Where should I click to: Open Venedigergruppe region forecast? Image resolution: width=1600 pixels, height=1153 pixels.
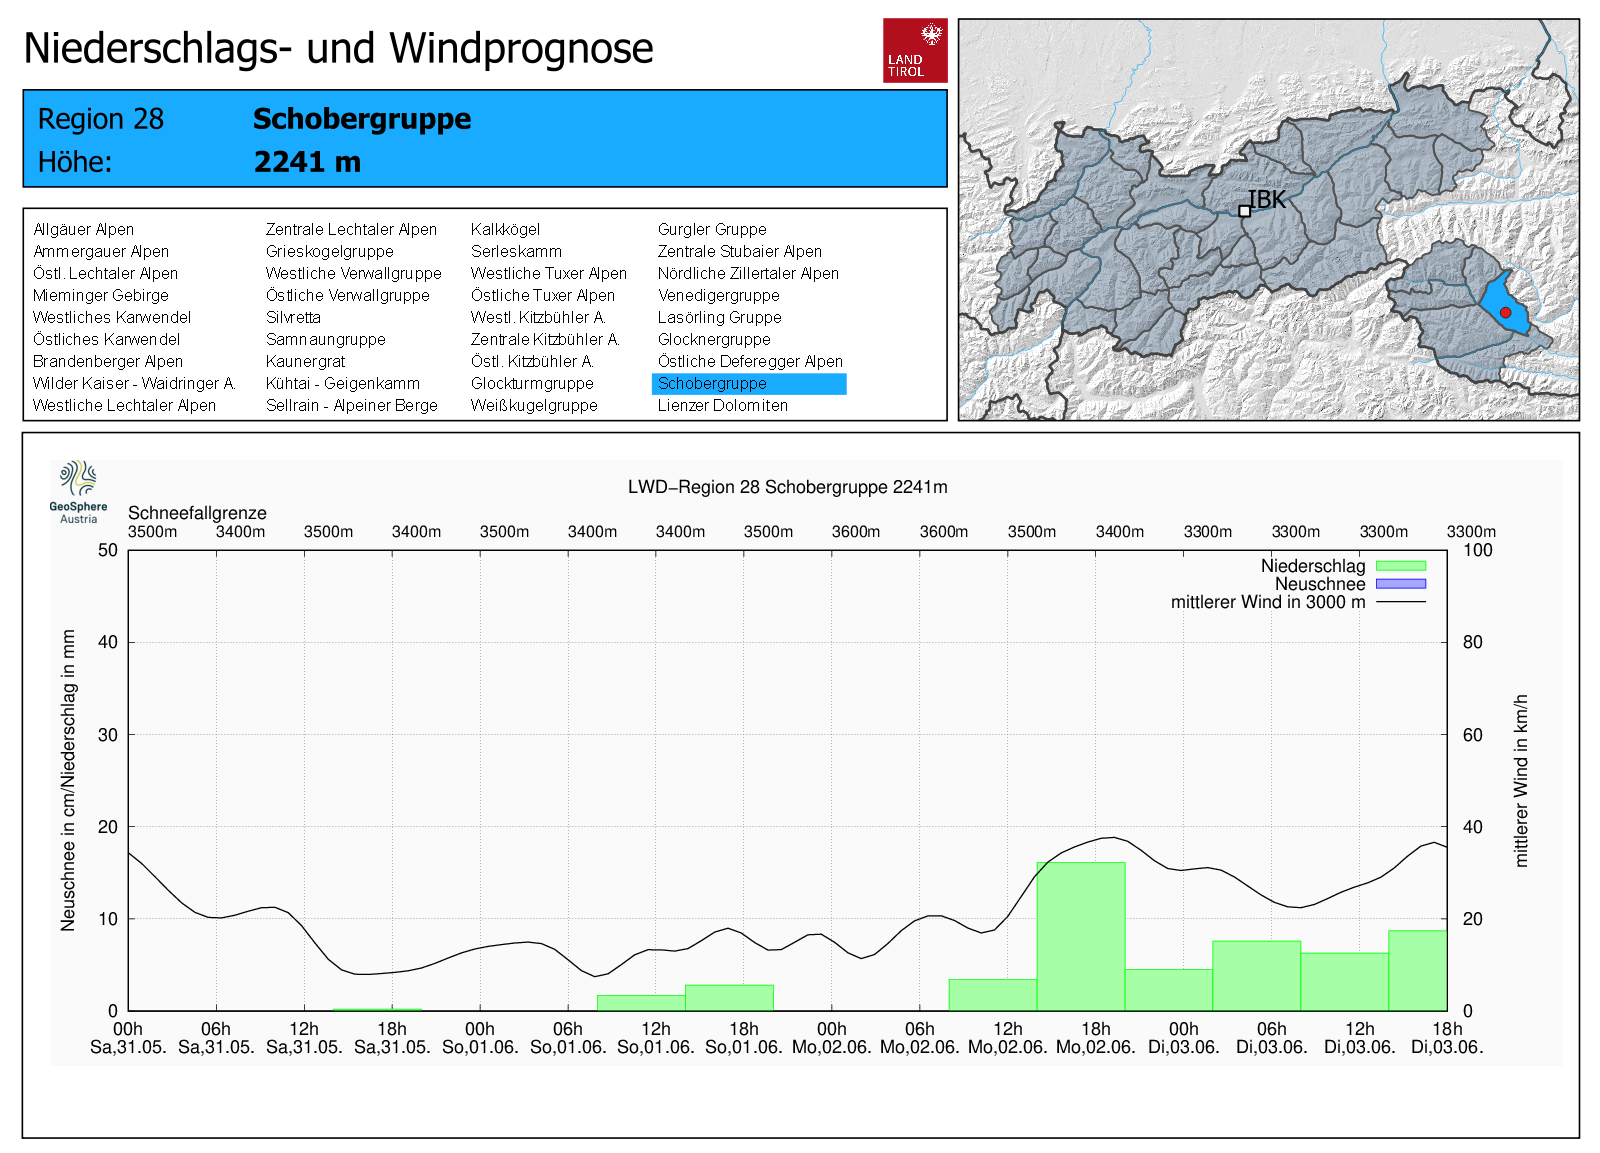click(x=718, y=296)
